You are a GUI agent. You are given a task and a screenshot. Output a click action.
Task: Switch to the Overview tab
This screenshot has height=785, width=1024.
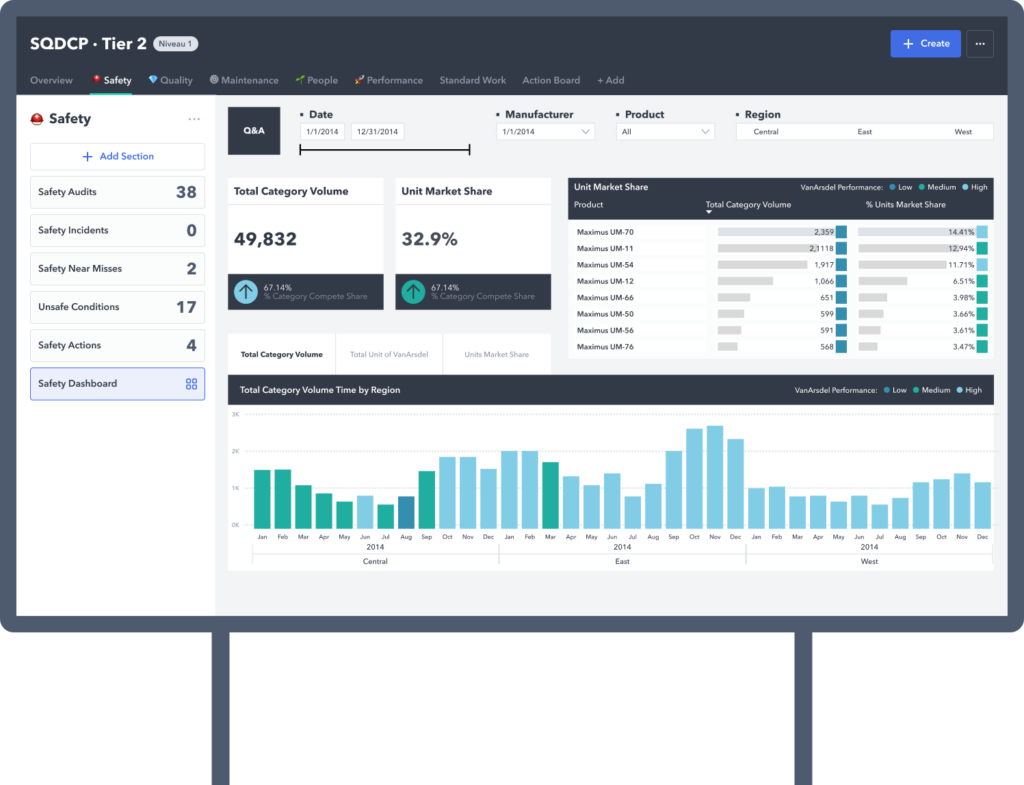click(x=51, y=80)
